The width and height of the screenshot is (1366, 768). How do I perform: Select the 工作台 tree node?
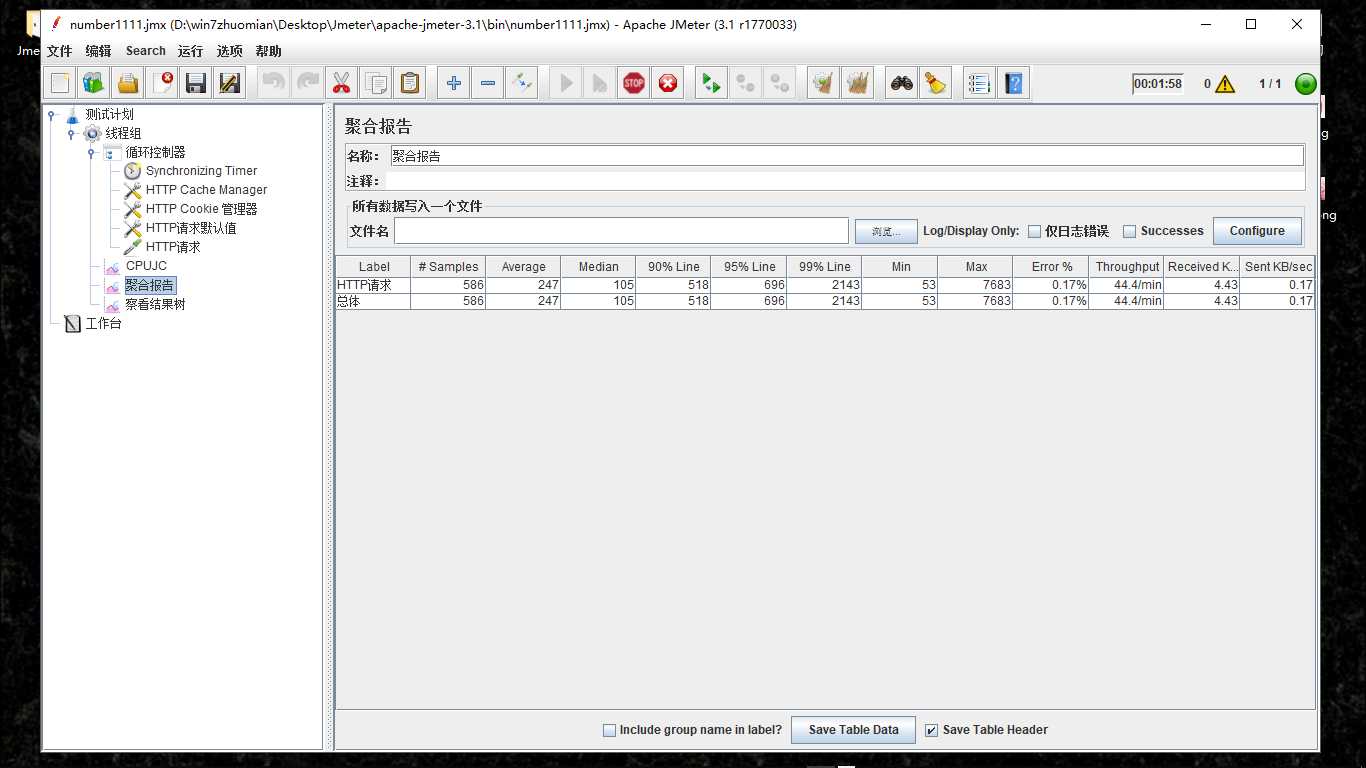103,324
